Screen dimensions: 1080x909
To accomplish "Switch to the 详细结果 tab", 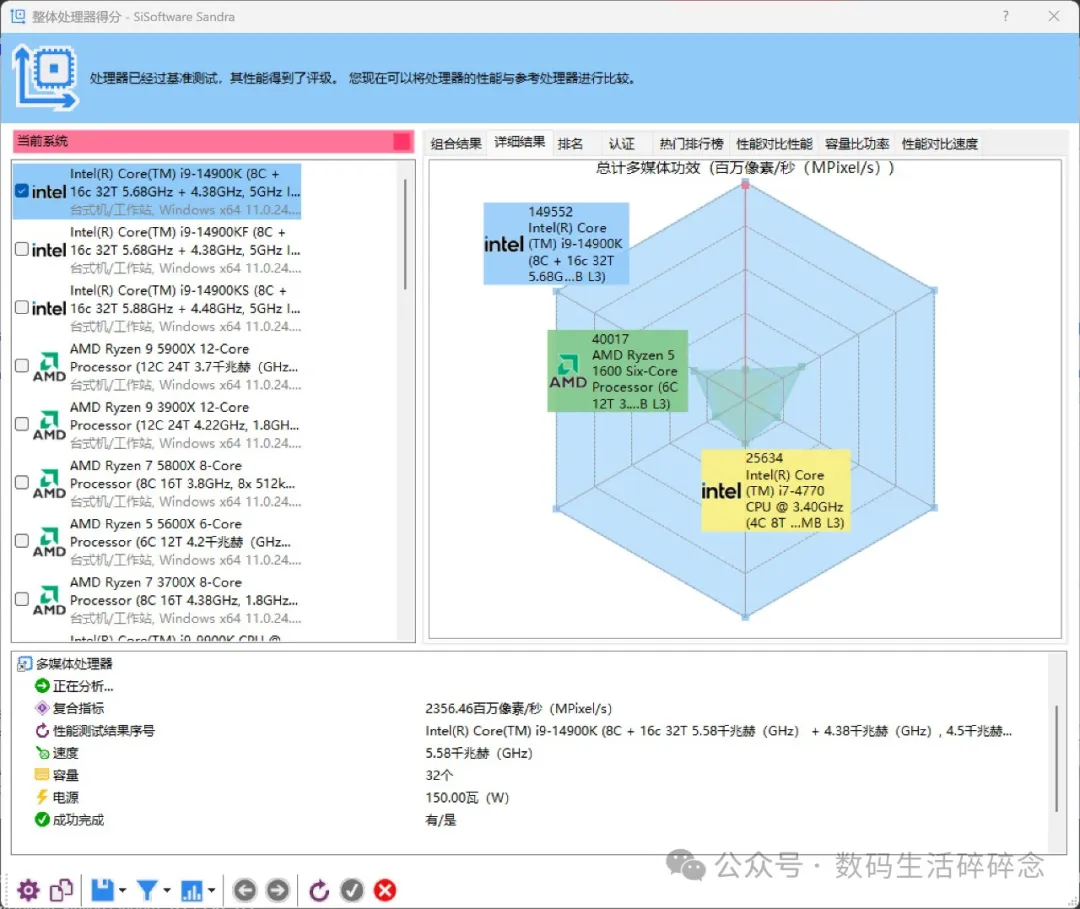I will (x=520, y=142).
